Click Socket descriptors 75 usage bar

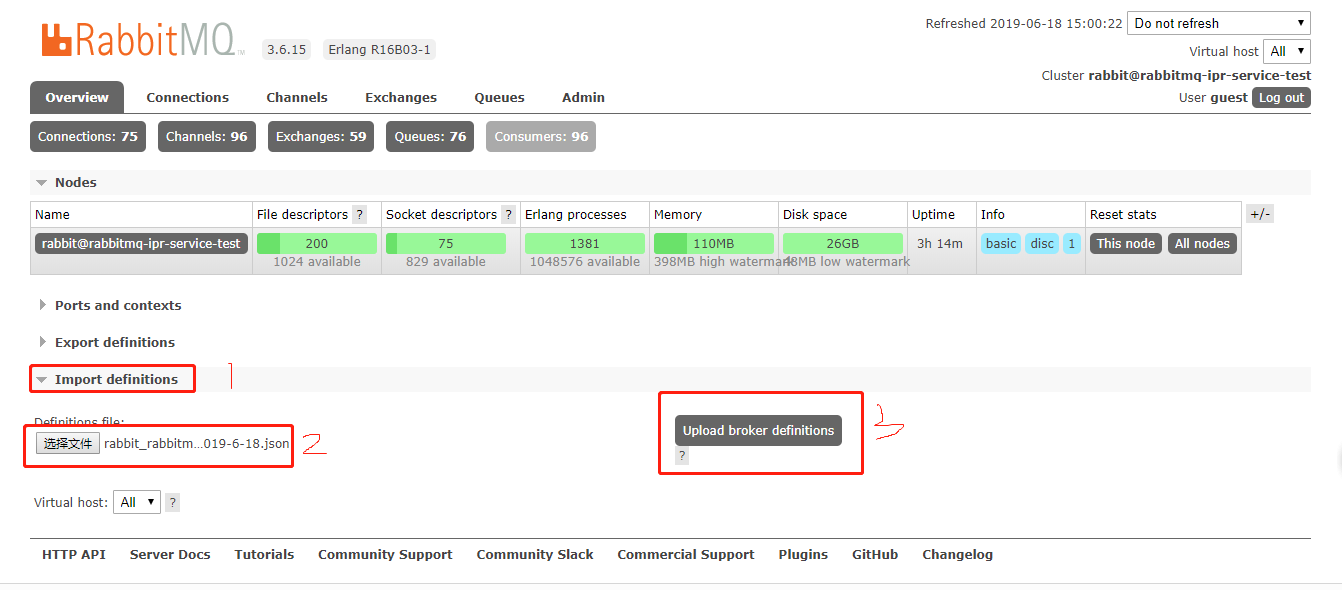(x=446, y=243)
